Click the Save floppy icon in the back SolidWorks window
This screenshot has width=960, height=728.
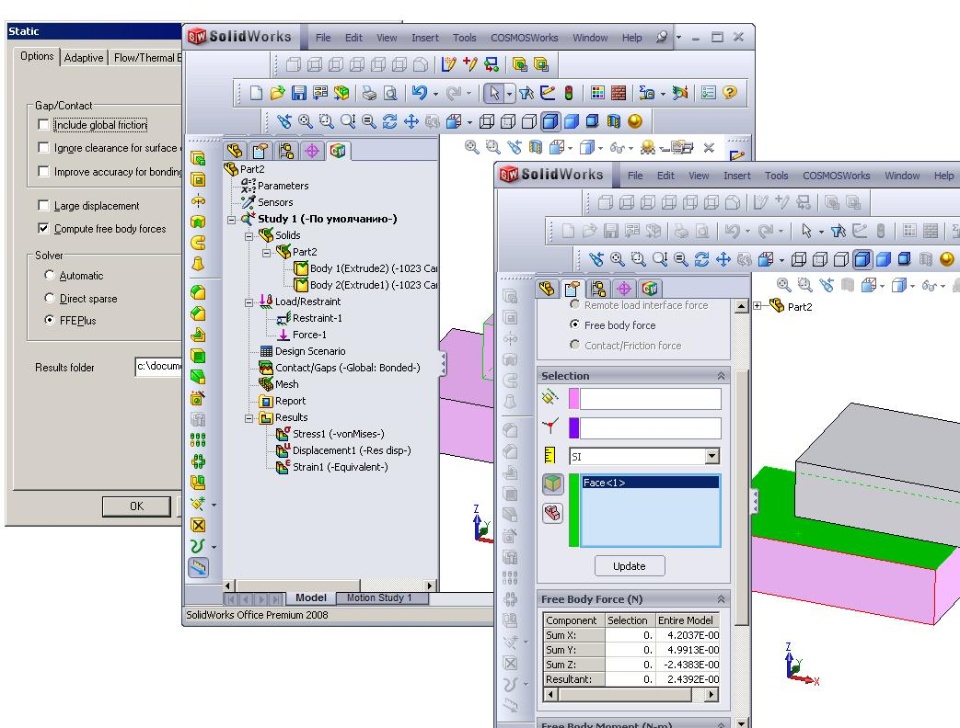pos(299,92)
